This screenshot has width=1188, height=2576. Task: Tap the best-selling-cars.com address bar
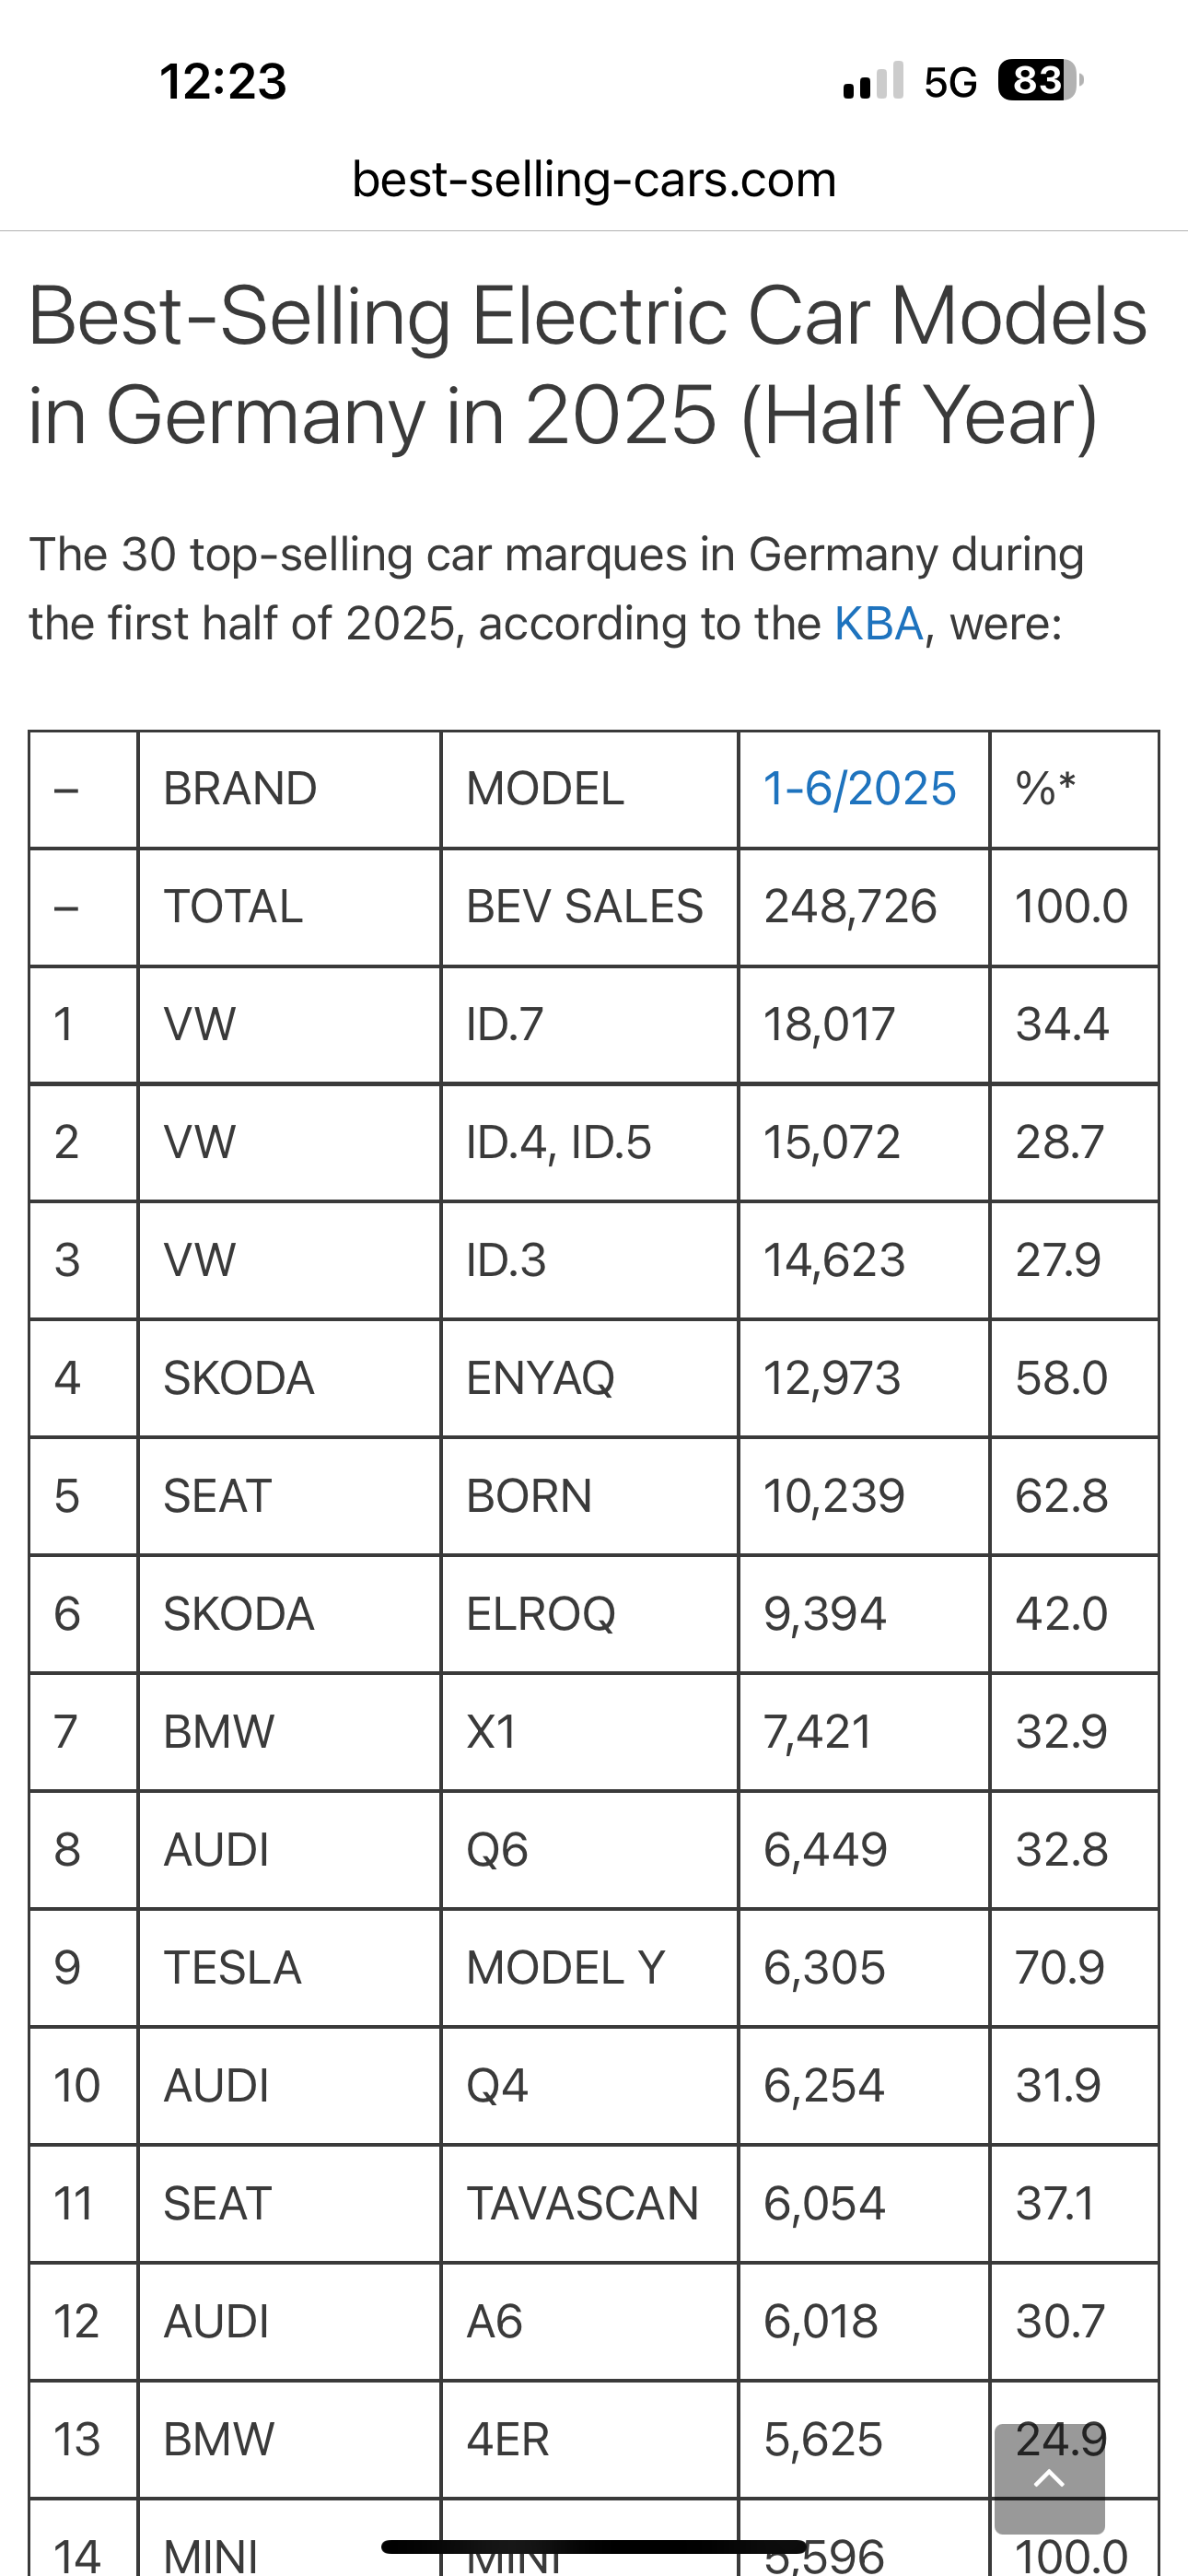(594, 180)
